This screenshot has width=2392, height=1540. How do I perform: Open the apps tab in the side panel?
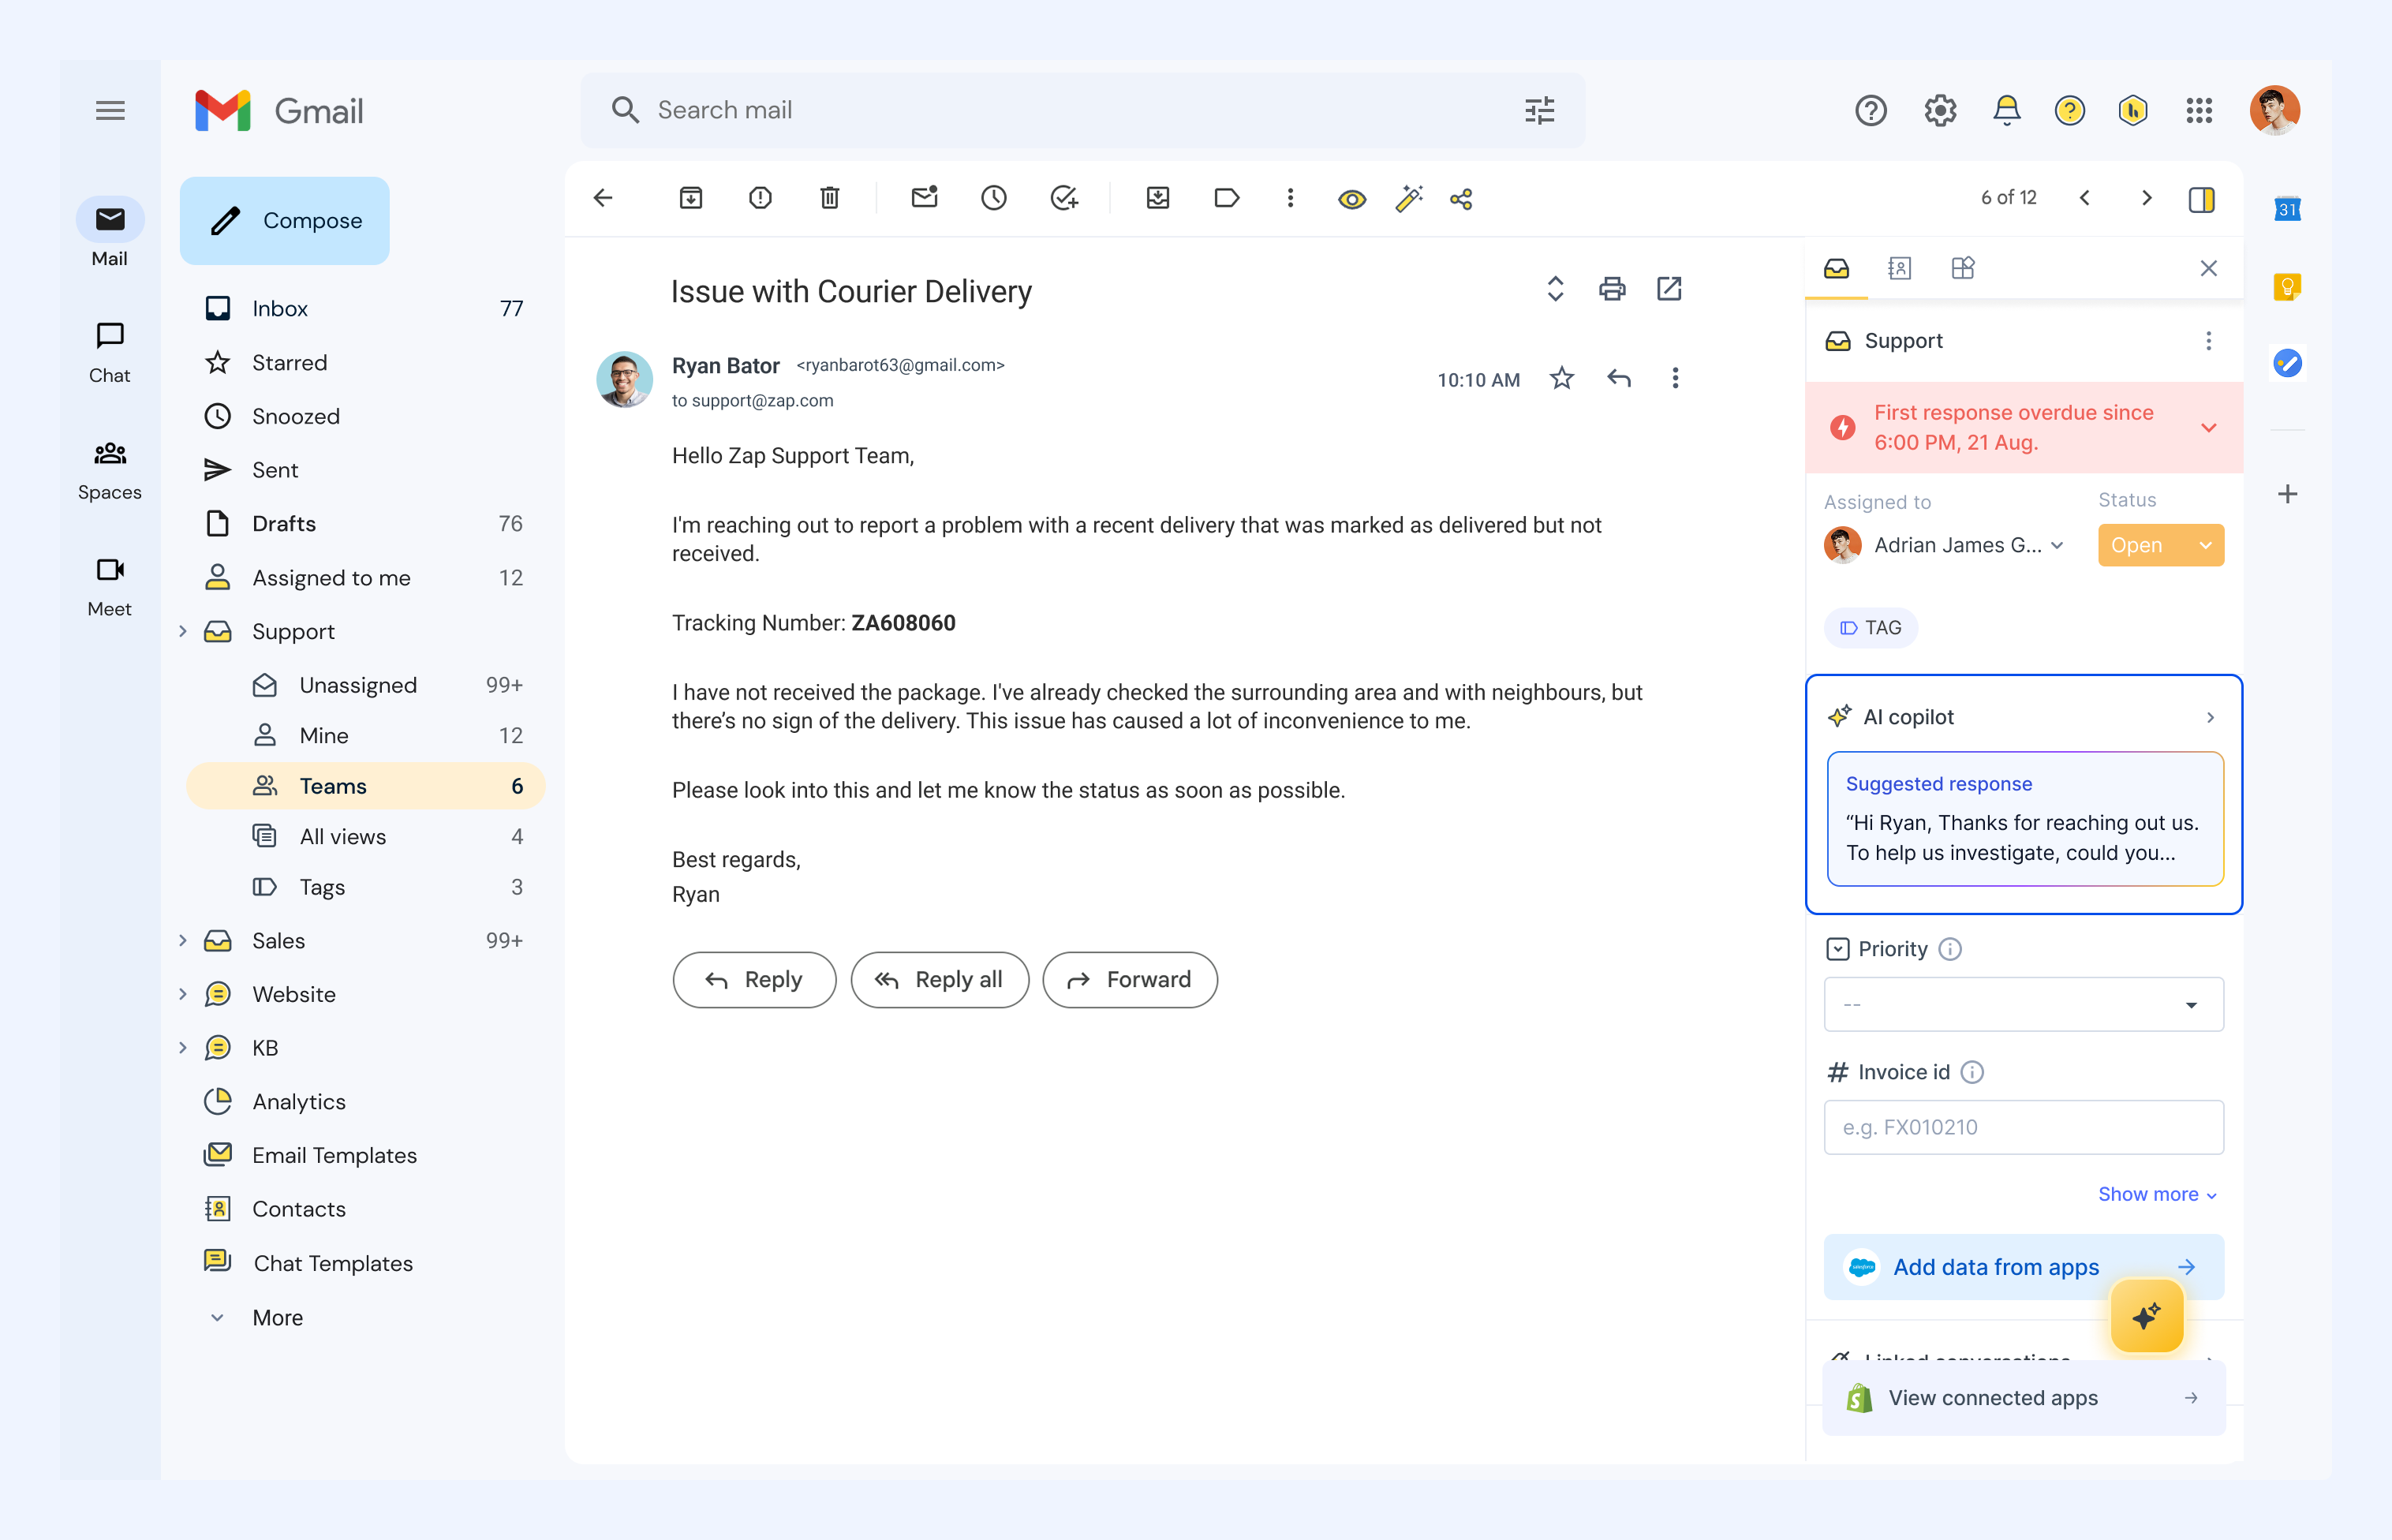(x=1962, y=268)
